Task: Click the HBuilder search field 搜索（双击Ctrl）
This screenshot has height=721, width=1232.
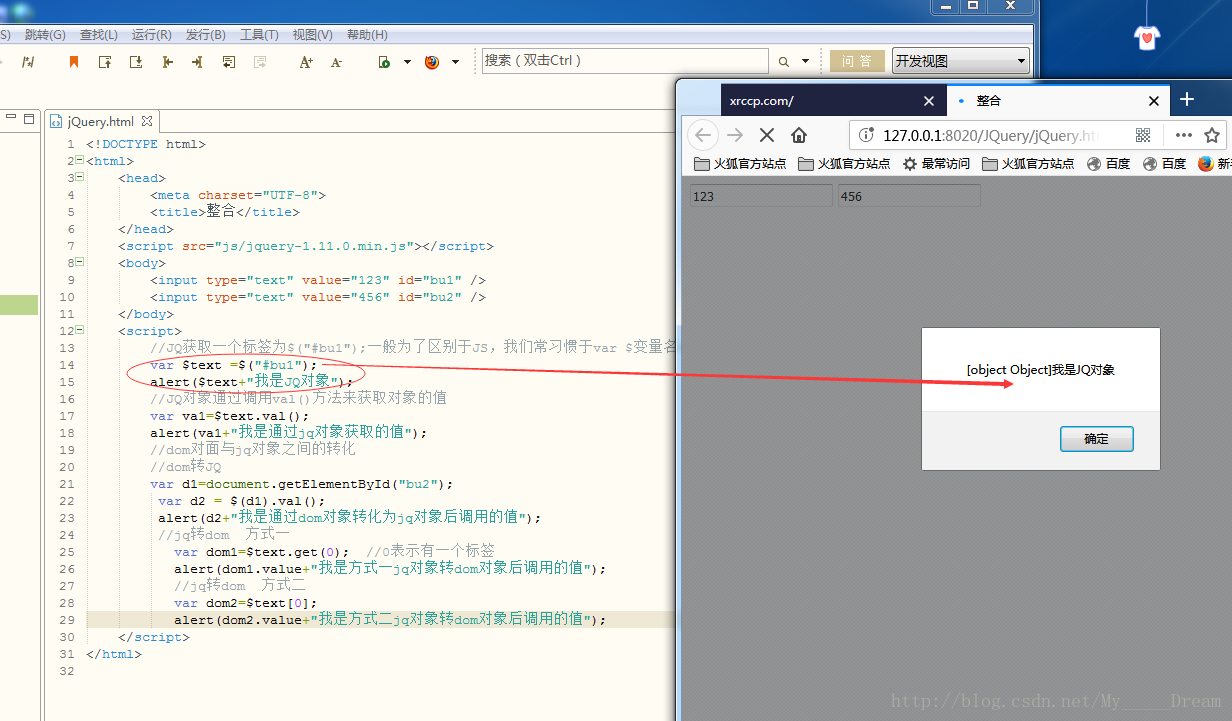Action: click(x=625, y=61)
